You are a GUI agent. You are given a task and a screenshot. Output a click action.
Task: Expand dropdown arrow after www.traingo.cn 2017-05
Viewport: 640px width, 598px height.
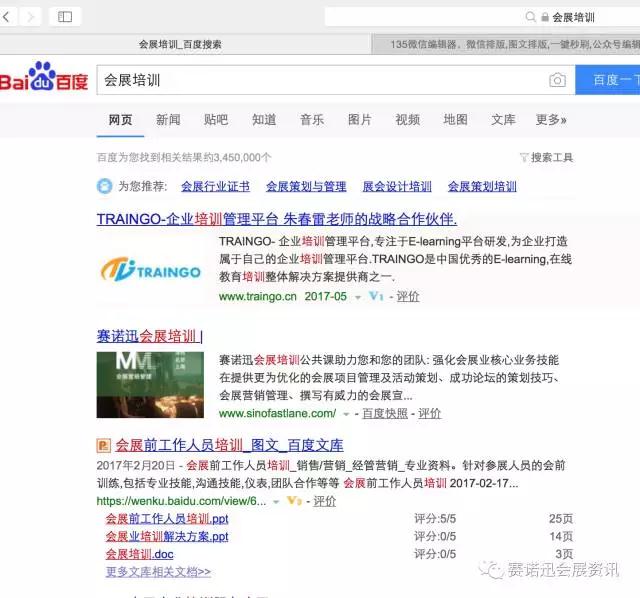click(358, 297)
